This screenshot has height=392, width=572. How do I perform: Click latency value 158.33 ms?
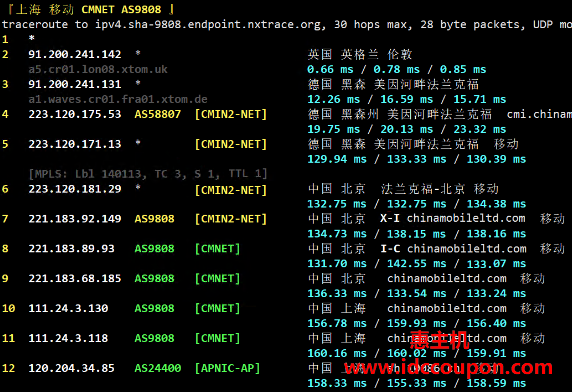pyautogui.click(x=337, y=383)
